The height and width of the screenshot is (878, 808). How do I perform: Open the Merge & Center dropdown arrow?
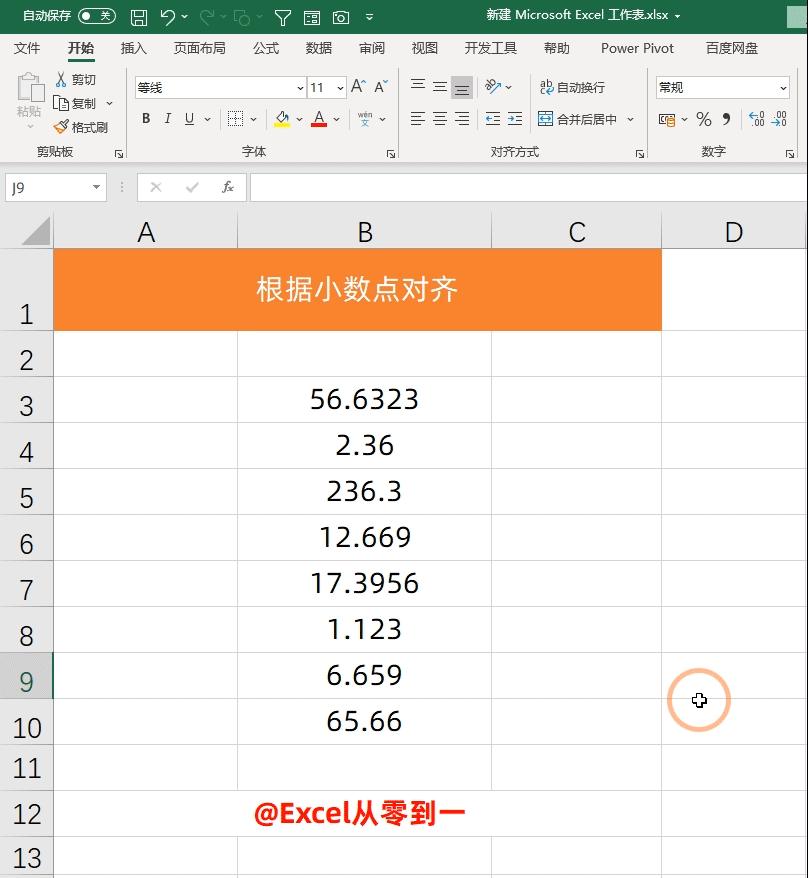point(629,119)
